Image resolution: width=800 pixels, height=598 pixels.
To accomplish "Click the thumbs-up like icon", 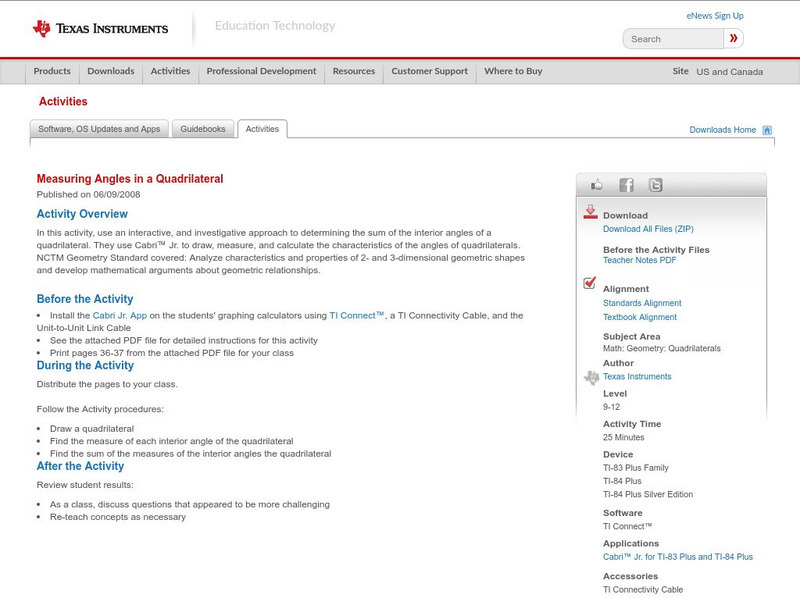I will [596, 185].
